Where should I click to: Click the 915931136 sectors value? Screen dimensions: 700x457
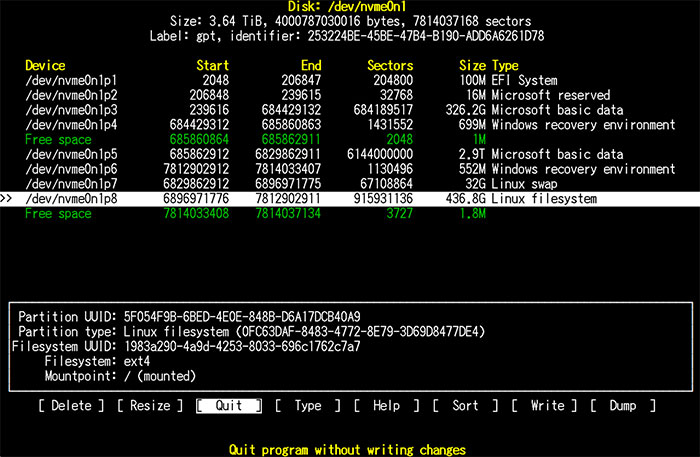tap(383, 199)
